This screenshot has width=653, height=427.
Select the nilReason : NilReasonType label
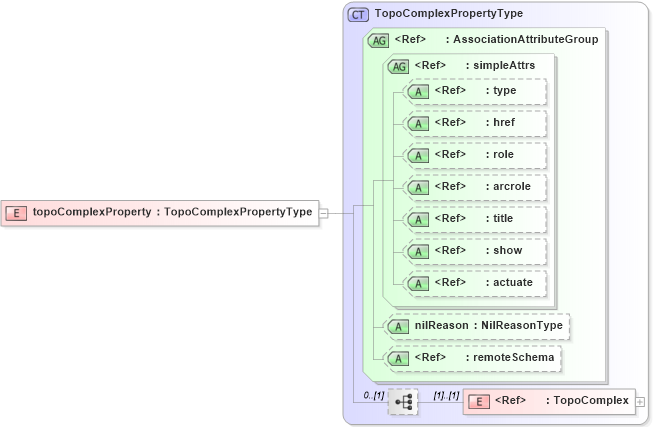[x=489, y=325]
